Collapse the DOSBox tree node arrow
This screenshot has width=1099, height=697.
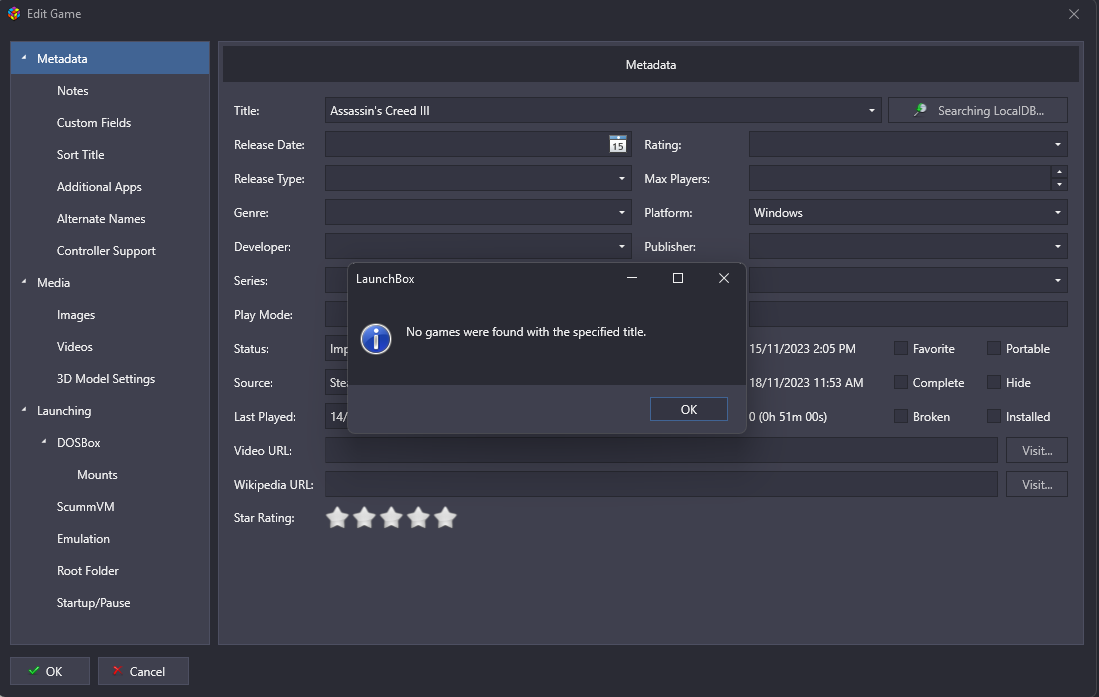43,442
